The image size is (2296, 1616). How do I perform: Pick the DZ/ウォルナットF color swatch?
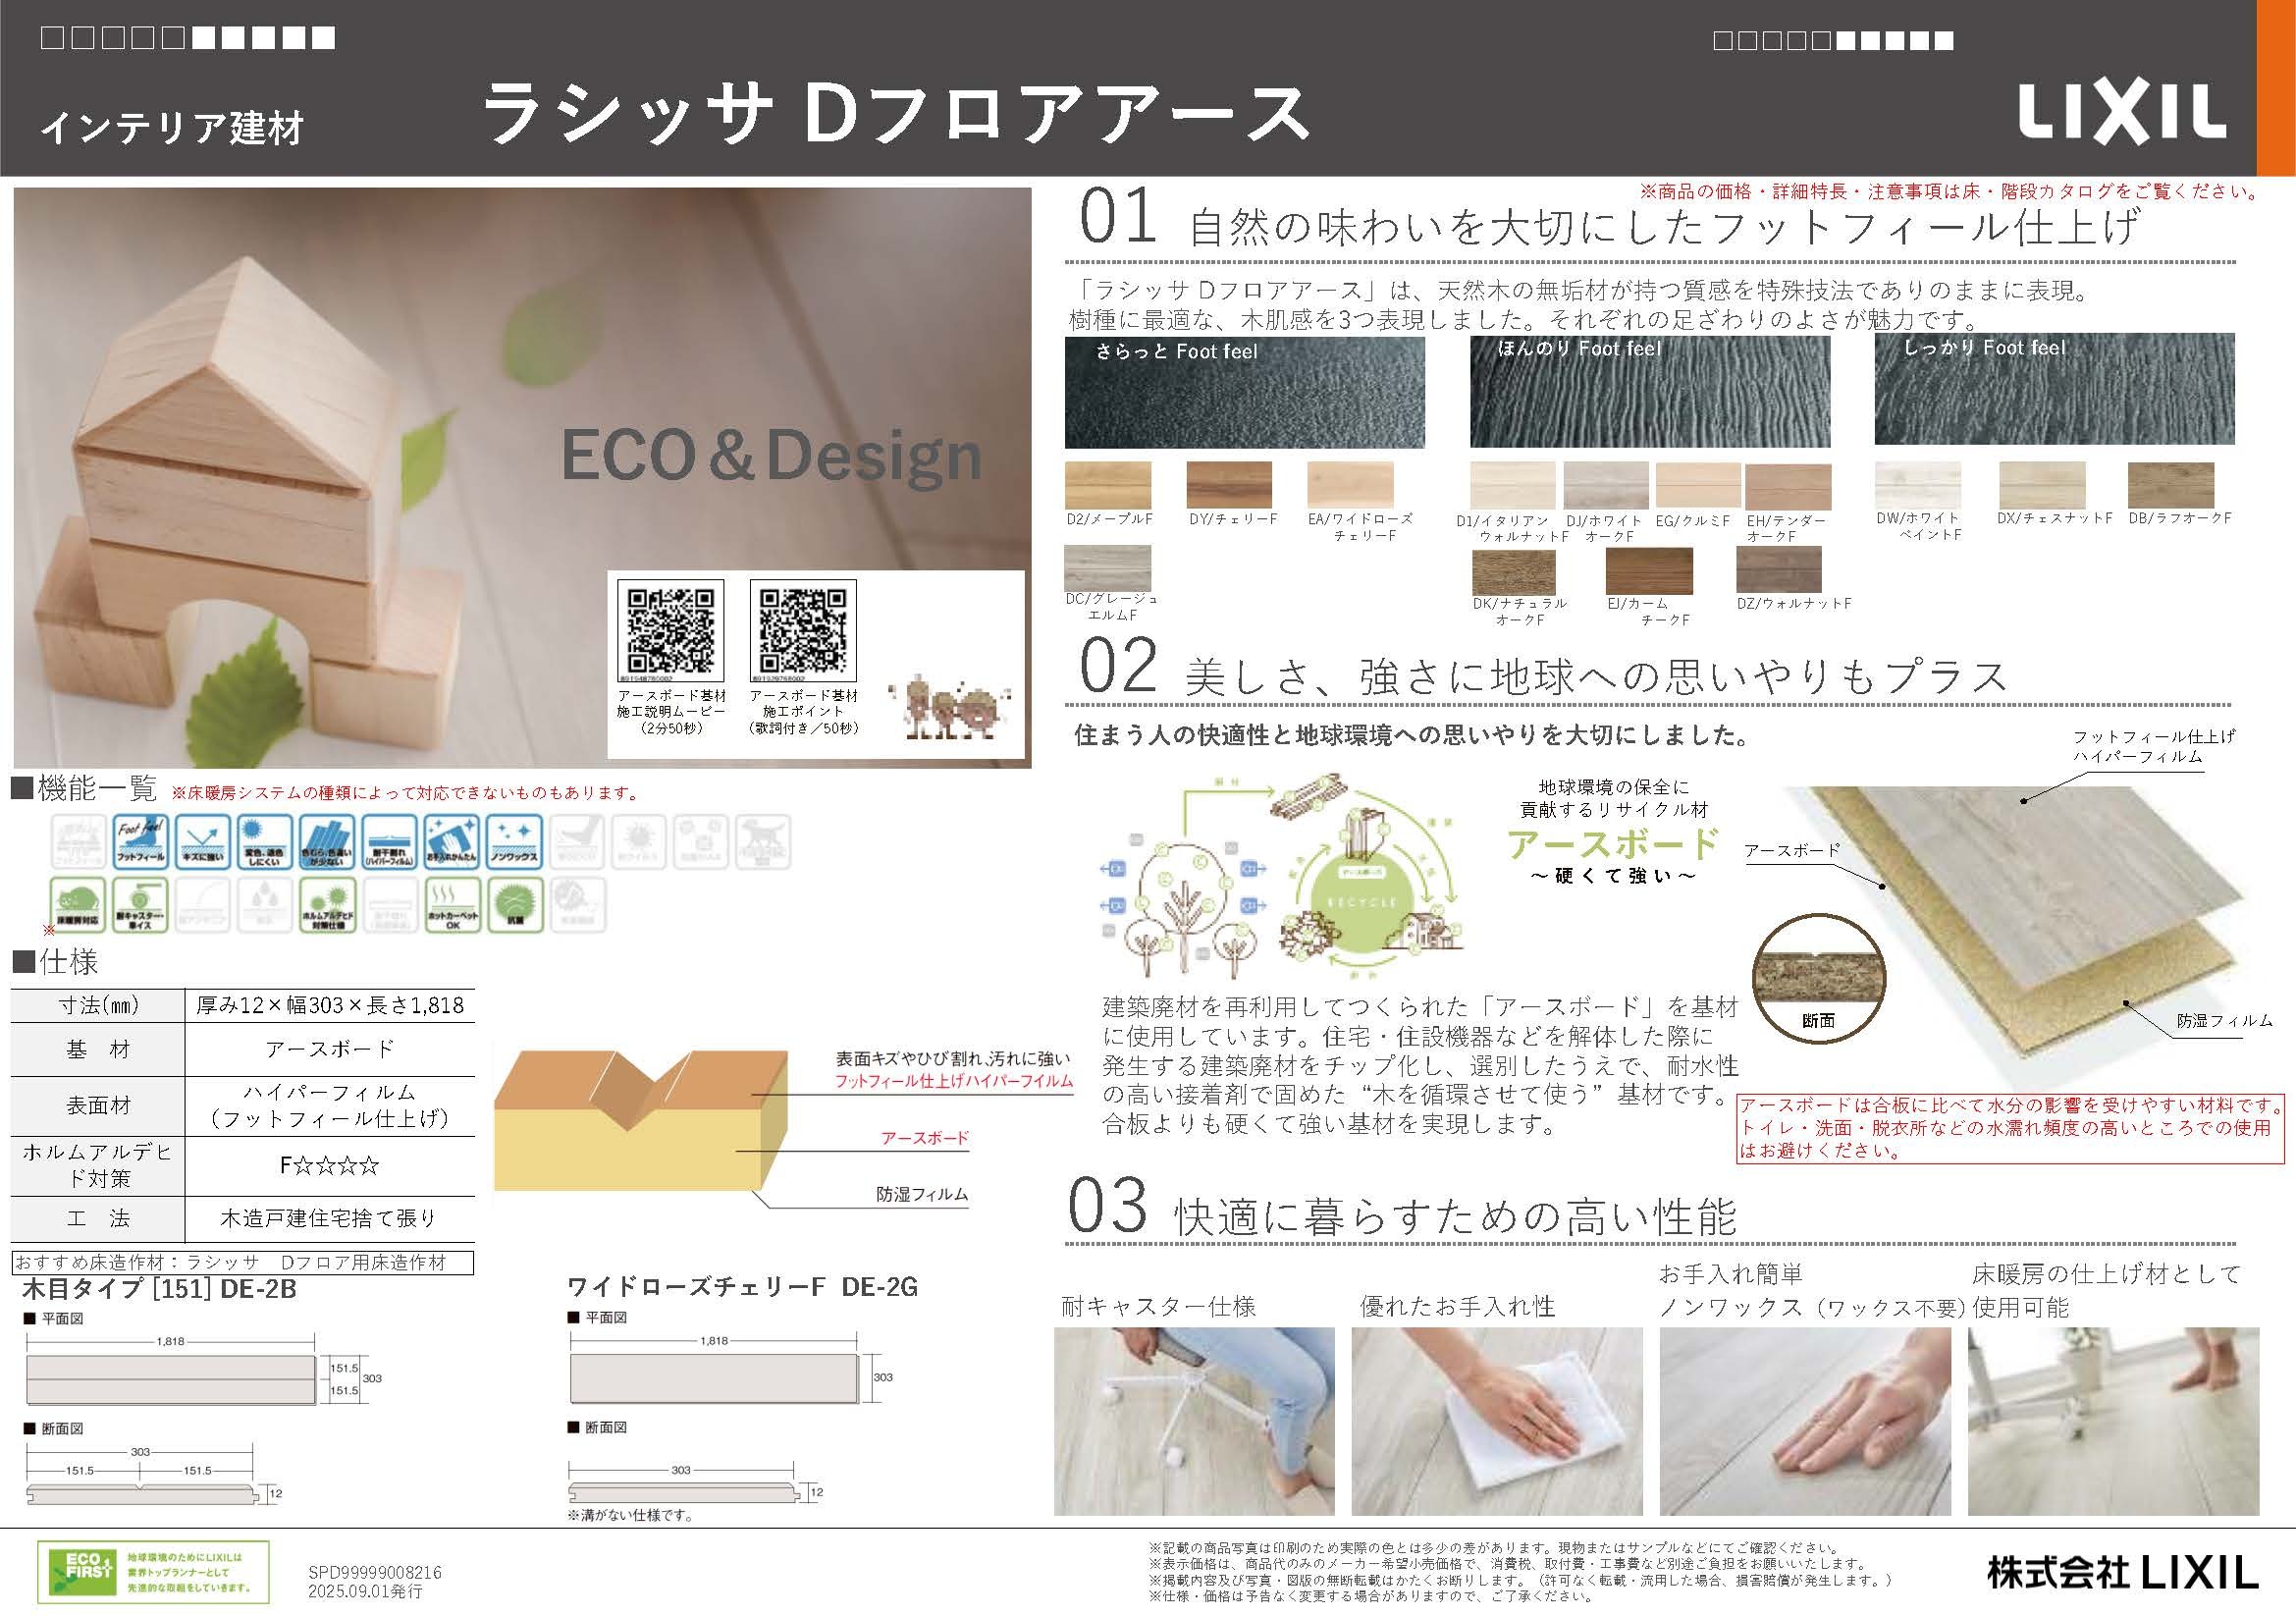coord(1778,571)
